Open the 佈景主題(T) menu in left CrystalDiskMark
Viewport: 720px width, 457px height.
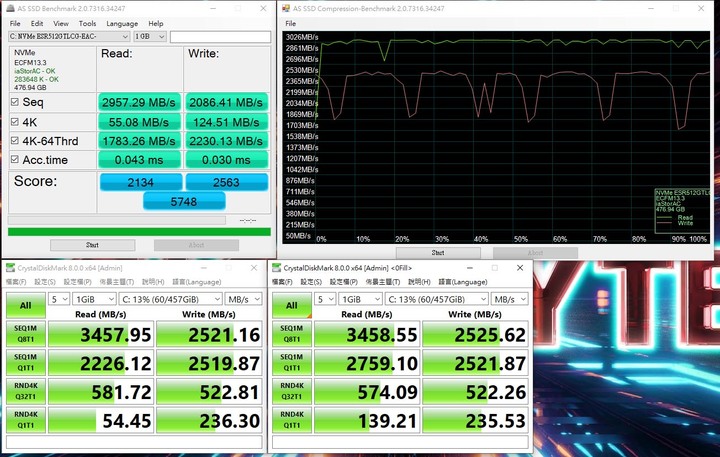117,282
